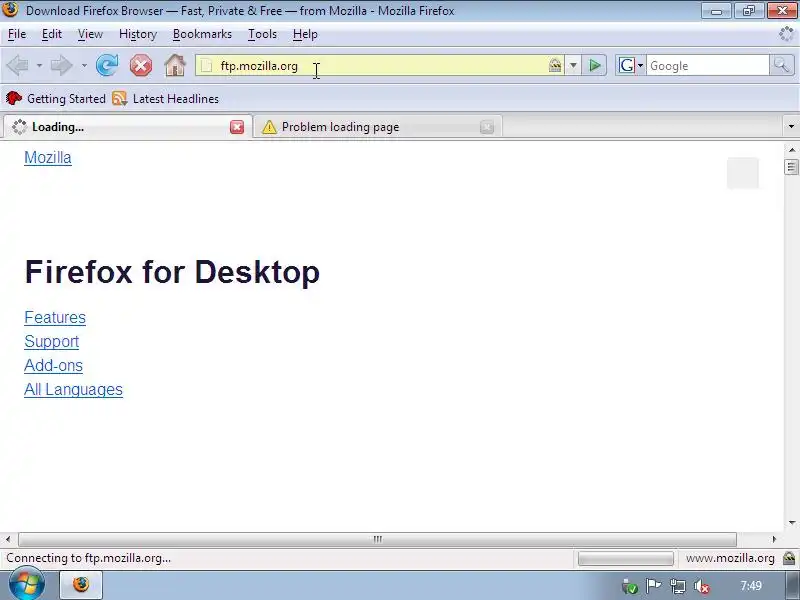Image resolution: width=800 pixels, height=600 pixels.
Task: Open the Support link
Action: (52, 341)
